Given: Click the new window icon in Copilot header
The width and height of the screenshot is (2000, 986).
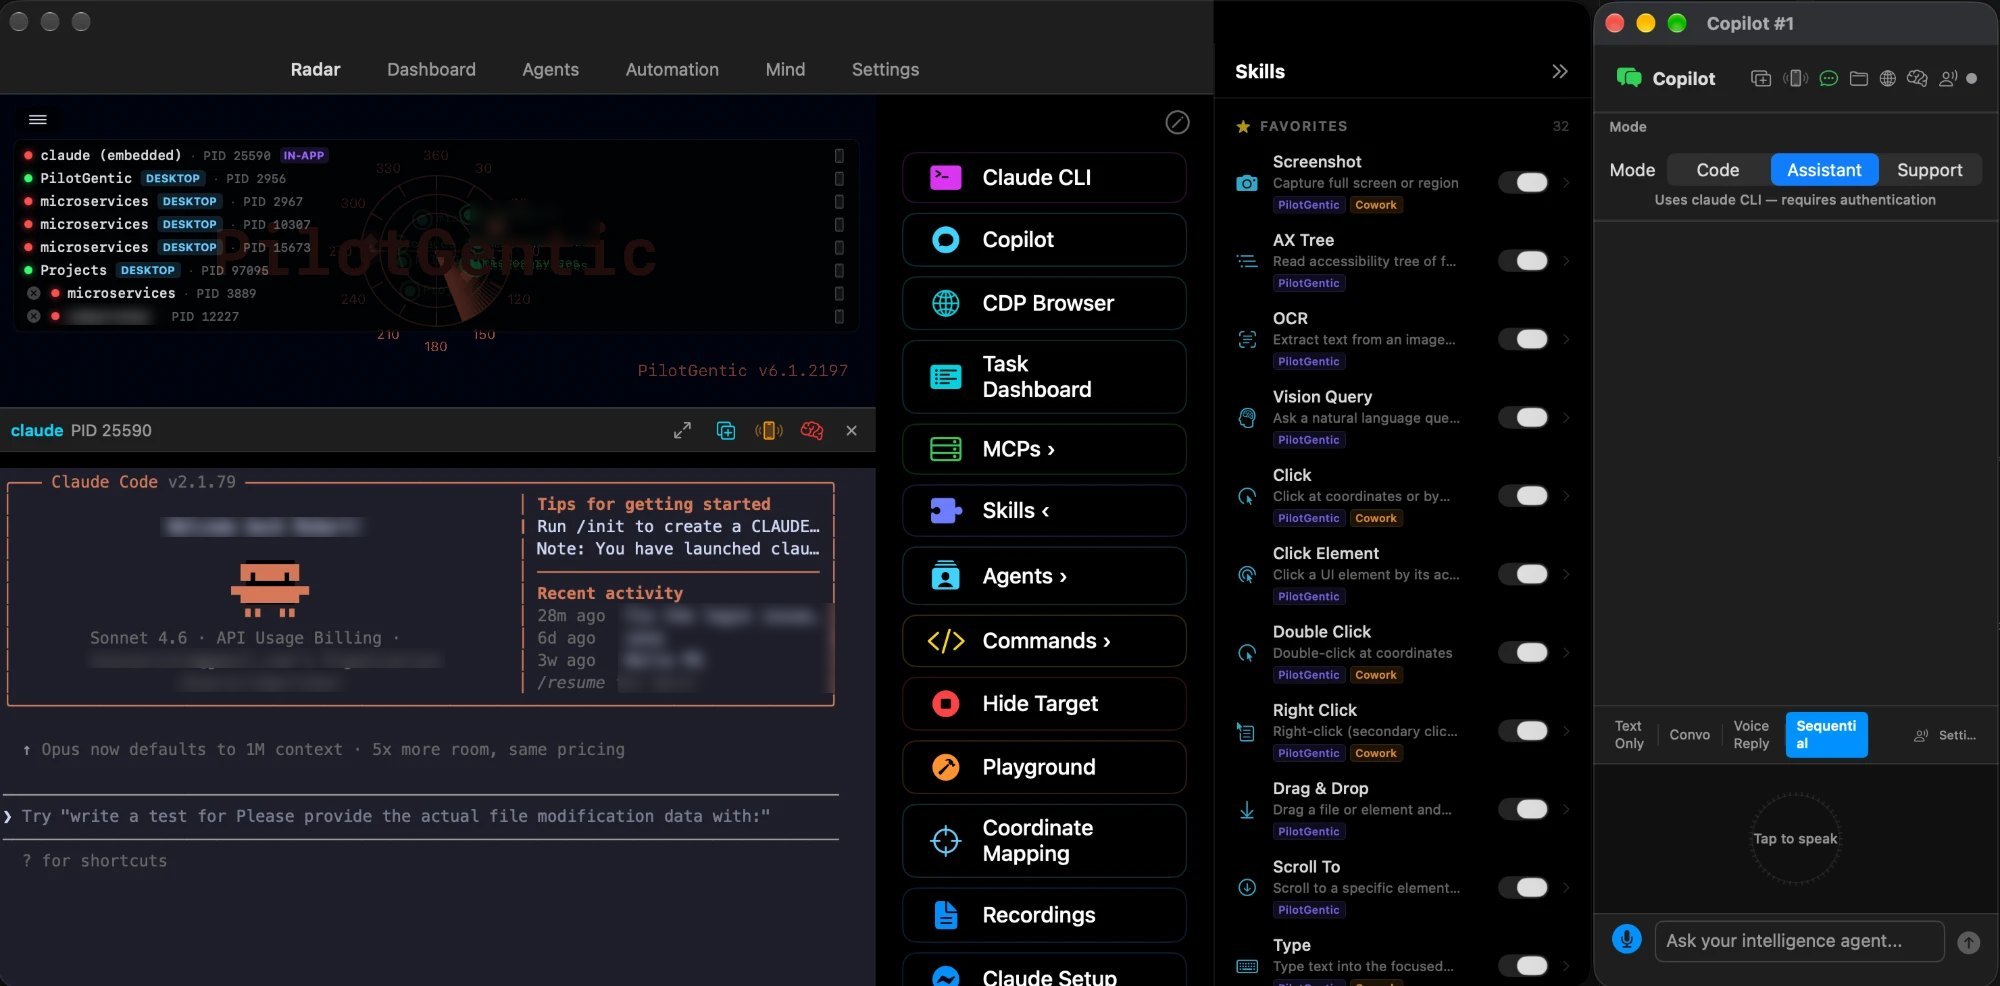Looking at the screenshot, I should pos(1761,78).
